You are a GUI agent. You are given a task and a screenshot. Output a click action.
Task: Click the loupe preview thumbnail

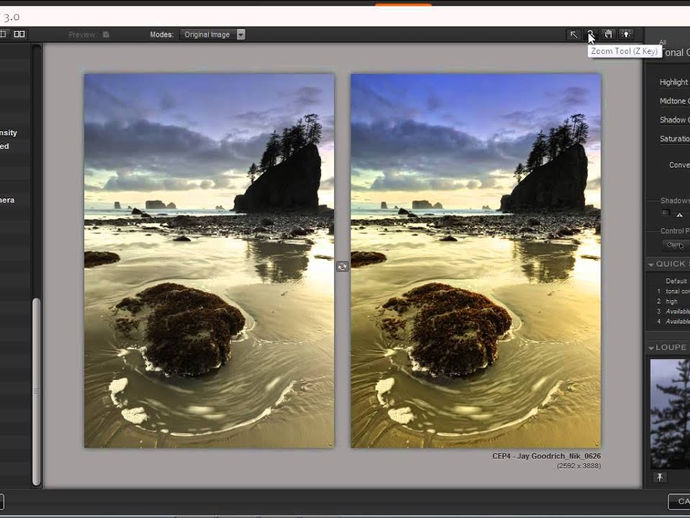[670, 414]
